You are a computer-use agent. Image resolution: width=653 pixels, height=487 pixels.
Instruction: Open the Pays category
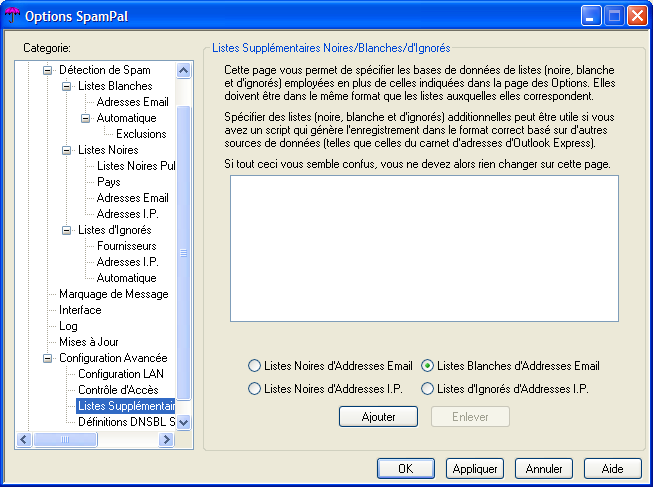coord(109,182)
